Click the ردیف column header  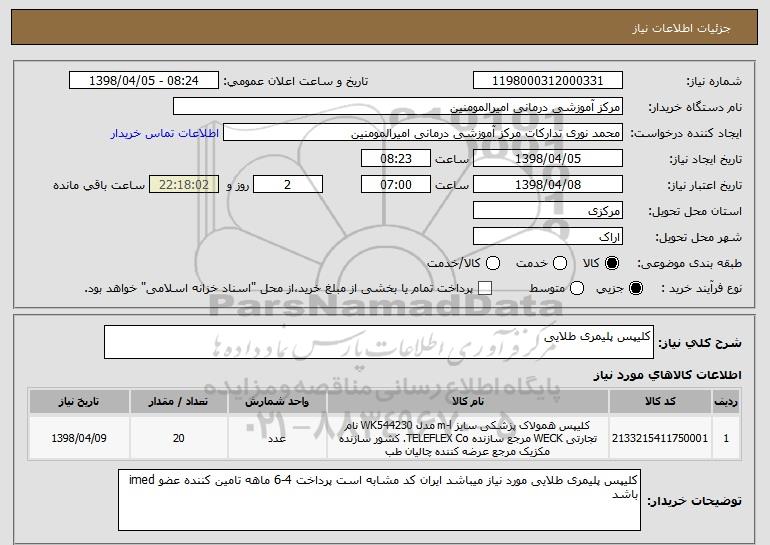point(726,402)
